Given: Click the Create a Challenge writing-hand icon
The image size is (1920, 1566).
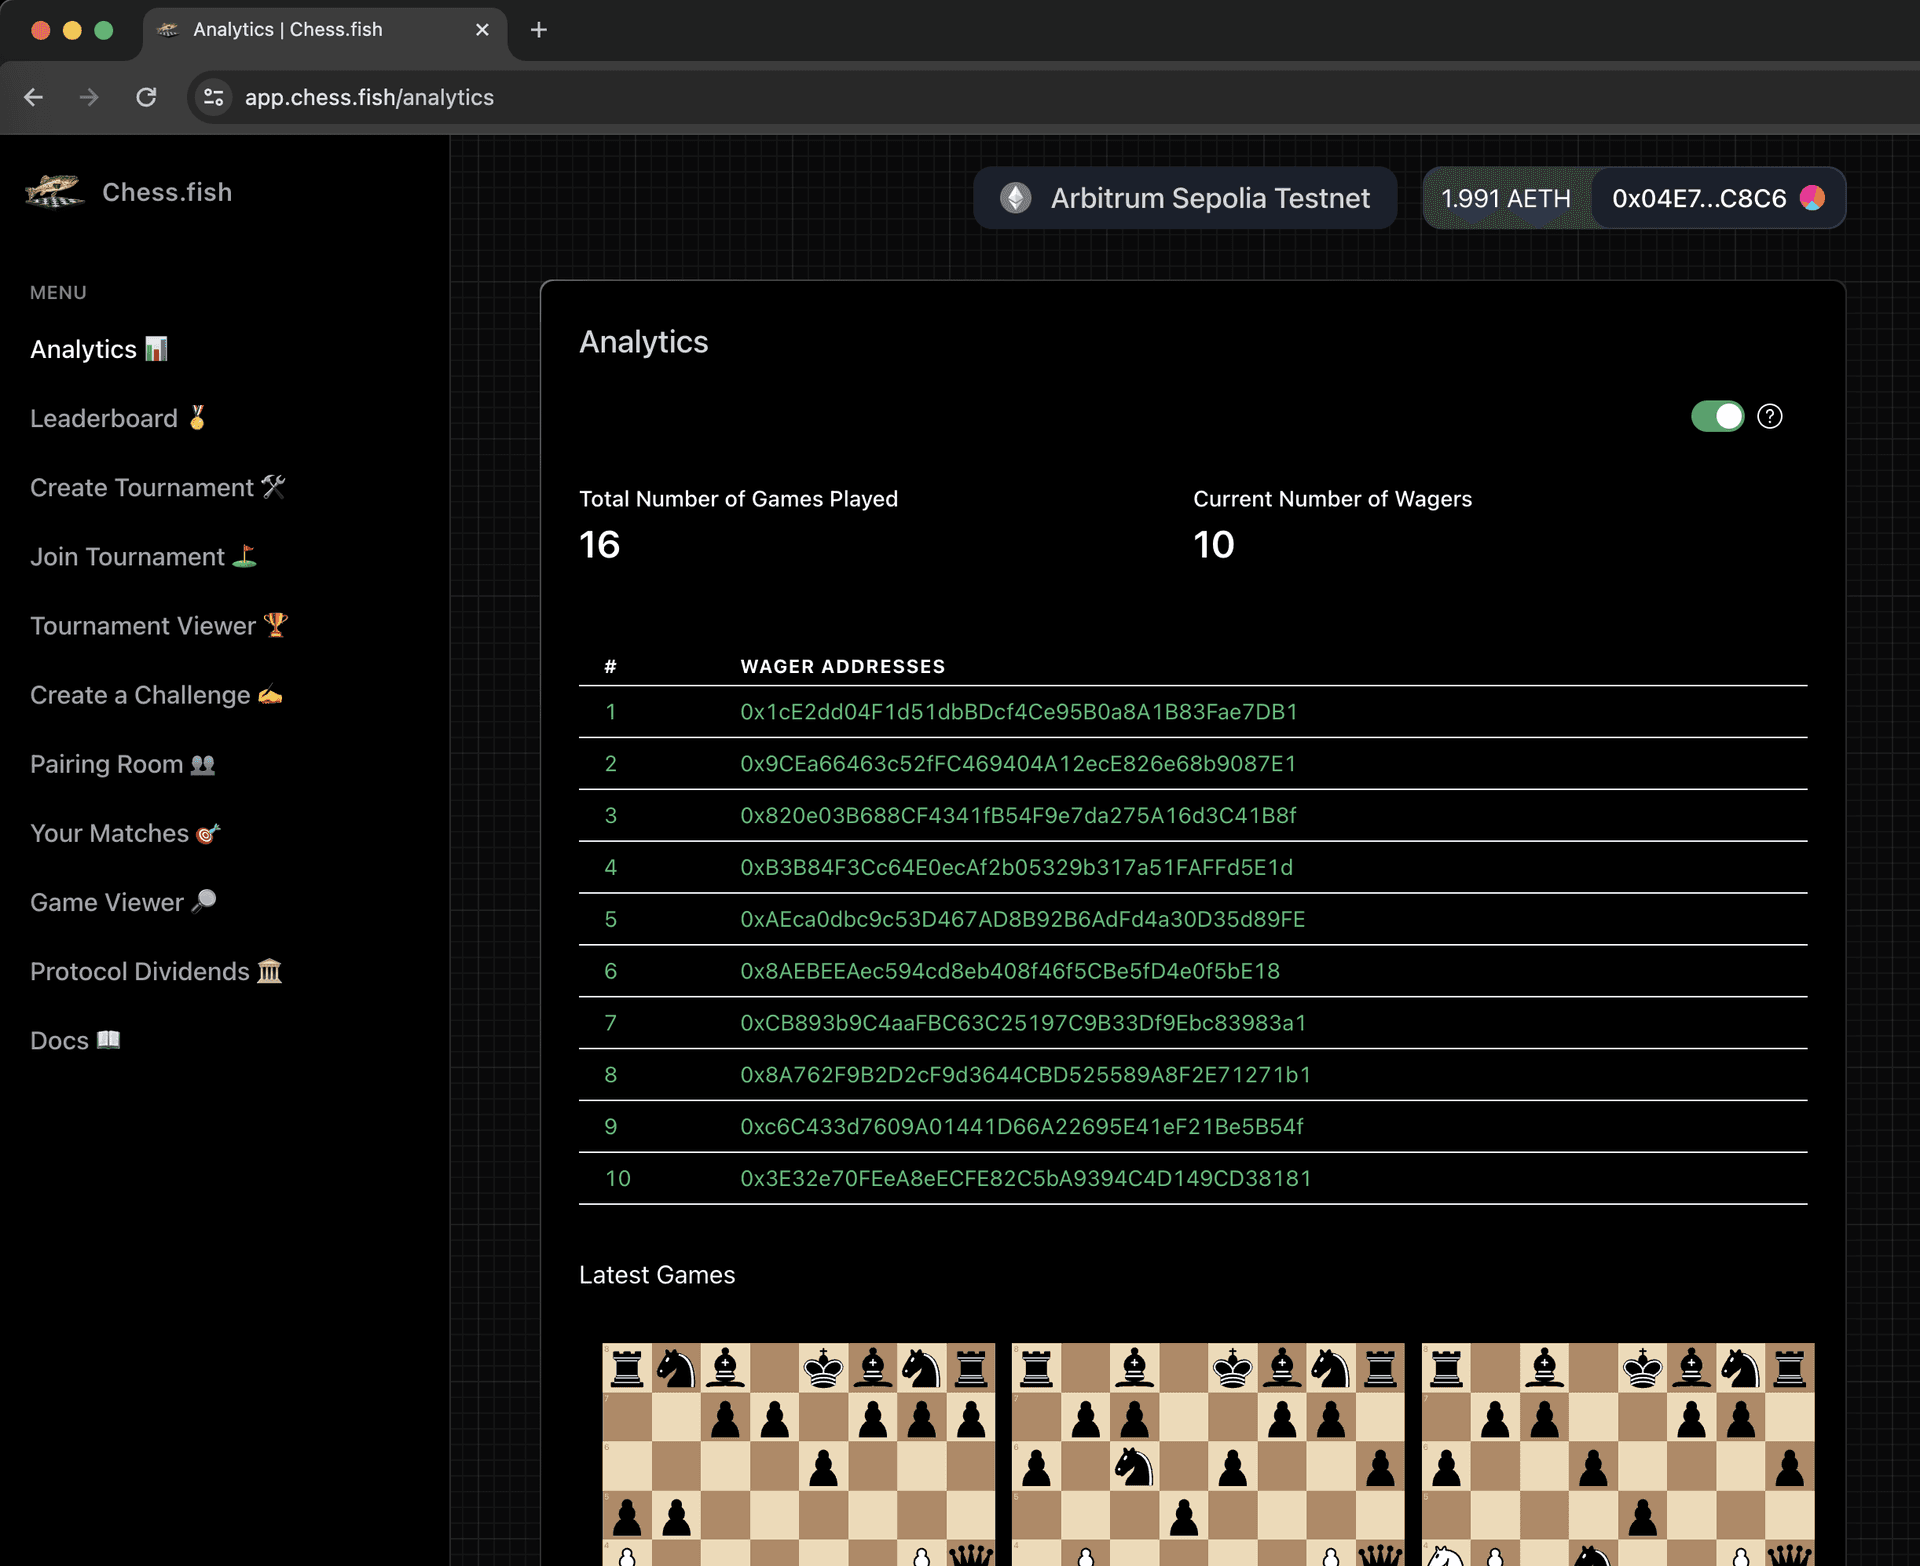Looking at the screenshot, I should pyautogui.click(x=270, y=694).
